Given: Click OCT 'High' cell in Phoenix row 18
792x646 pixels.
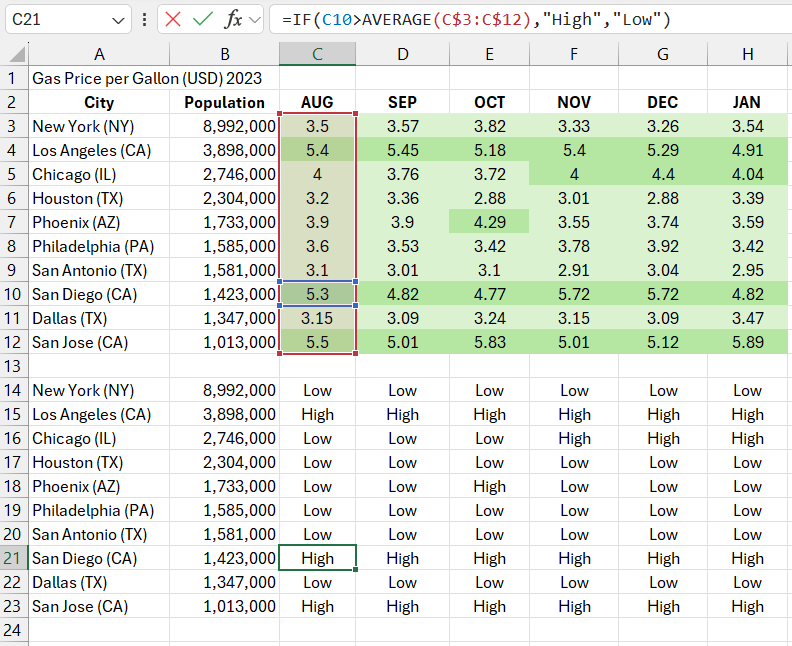Looking at the screenshot, I should [489, 486].
